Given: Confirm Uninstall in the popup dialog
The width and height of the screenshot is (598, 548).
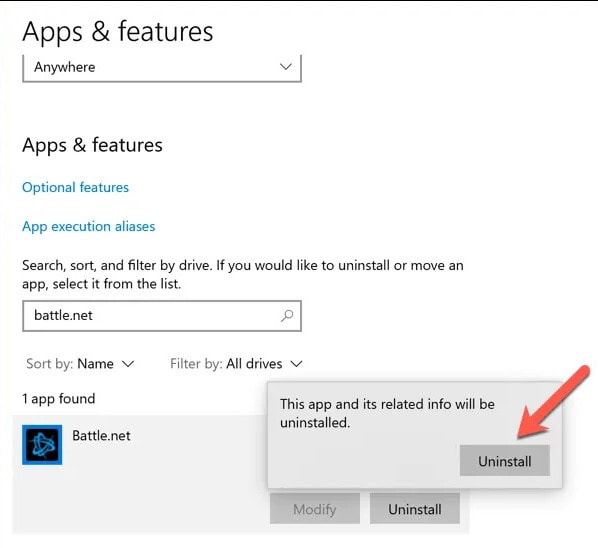Looking at the screenshot, I should tap(505, 461).
